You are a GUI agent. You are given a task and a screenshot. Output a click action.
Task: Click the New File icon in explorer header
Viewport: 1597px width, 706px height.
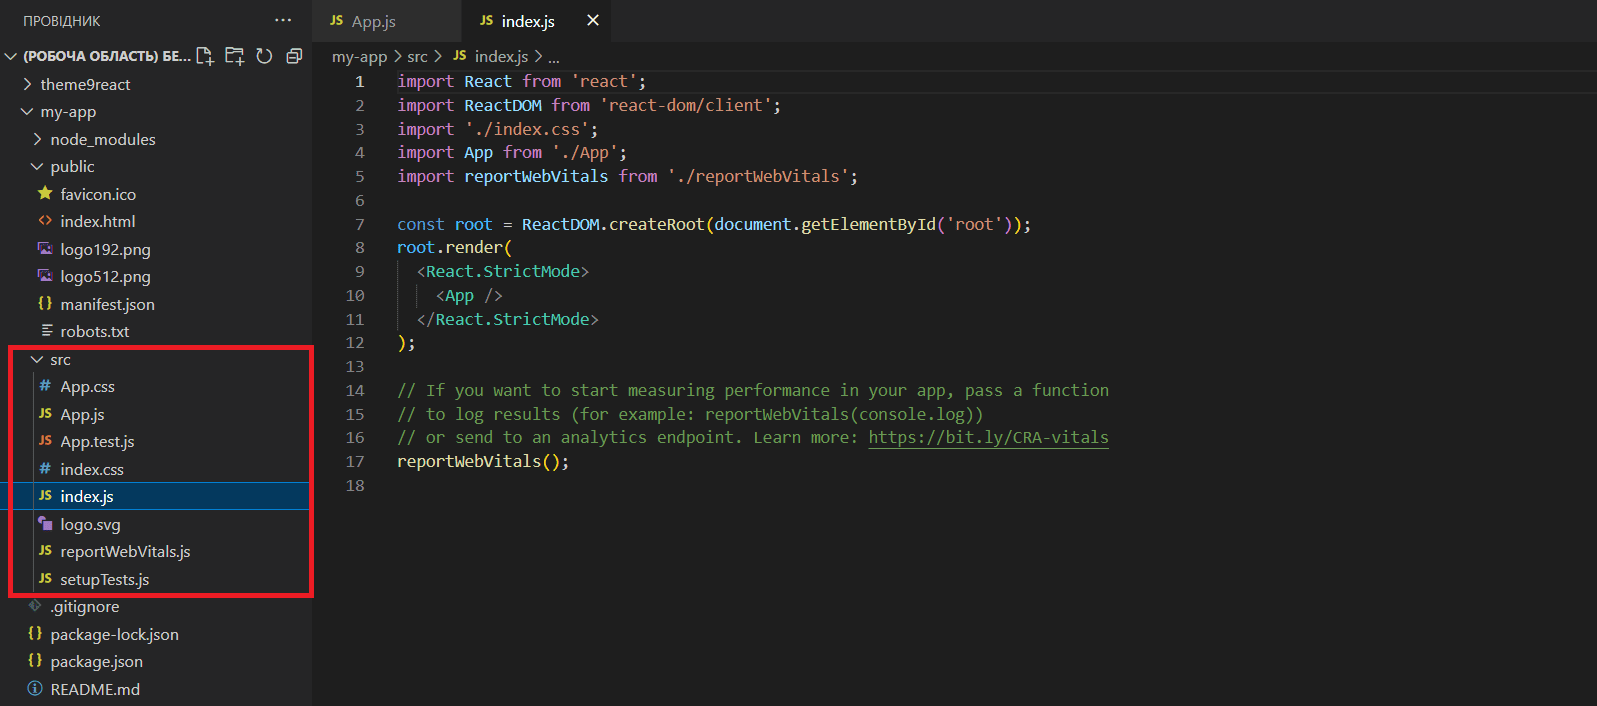(205, 56)
